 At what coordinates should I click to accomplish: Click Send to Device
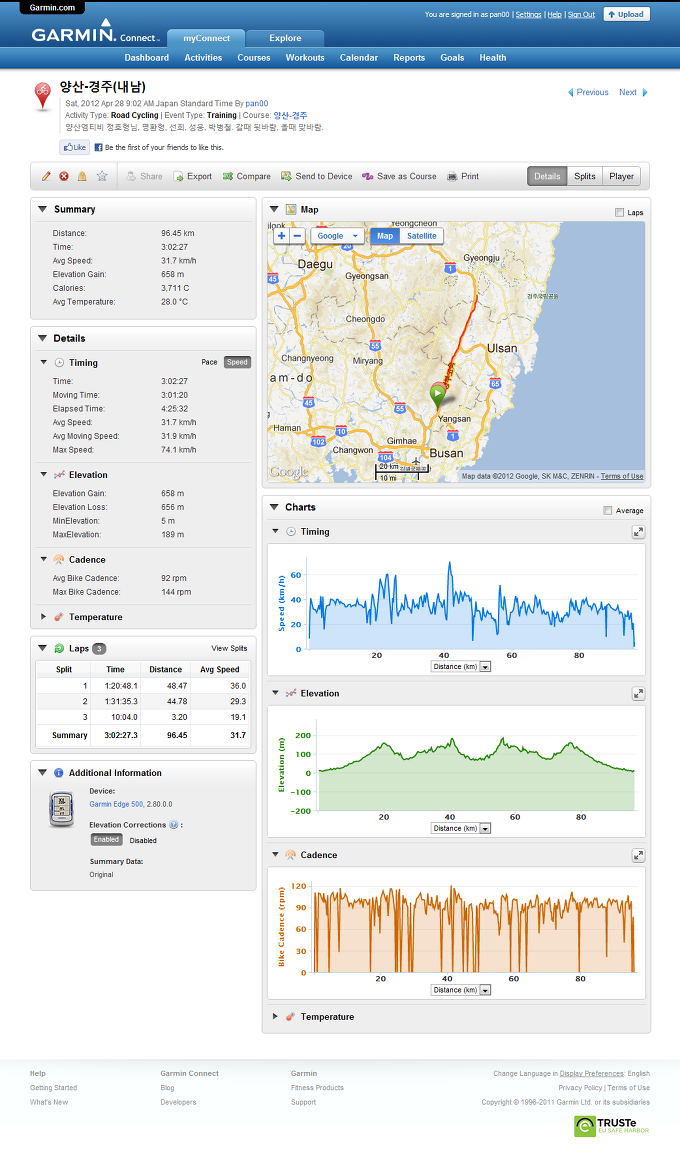coord(317,176)
